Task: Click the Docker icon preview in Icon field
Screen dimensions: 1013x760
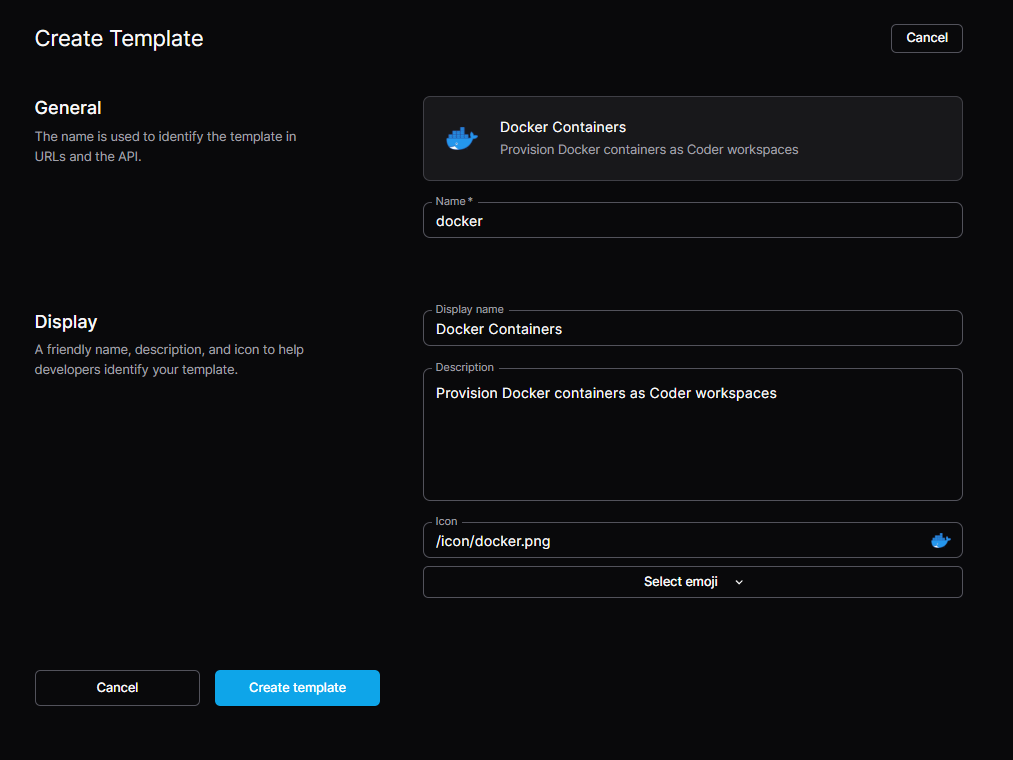Action: [940, 540]
